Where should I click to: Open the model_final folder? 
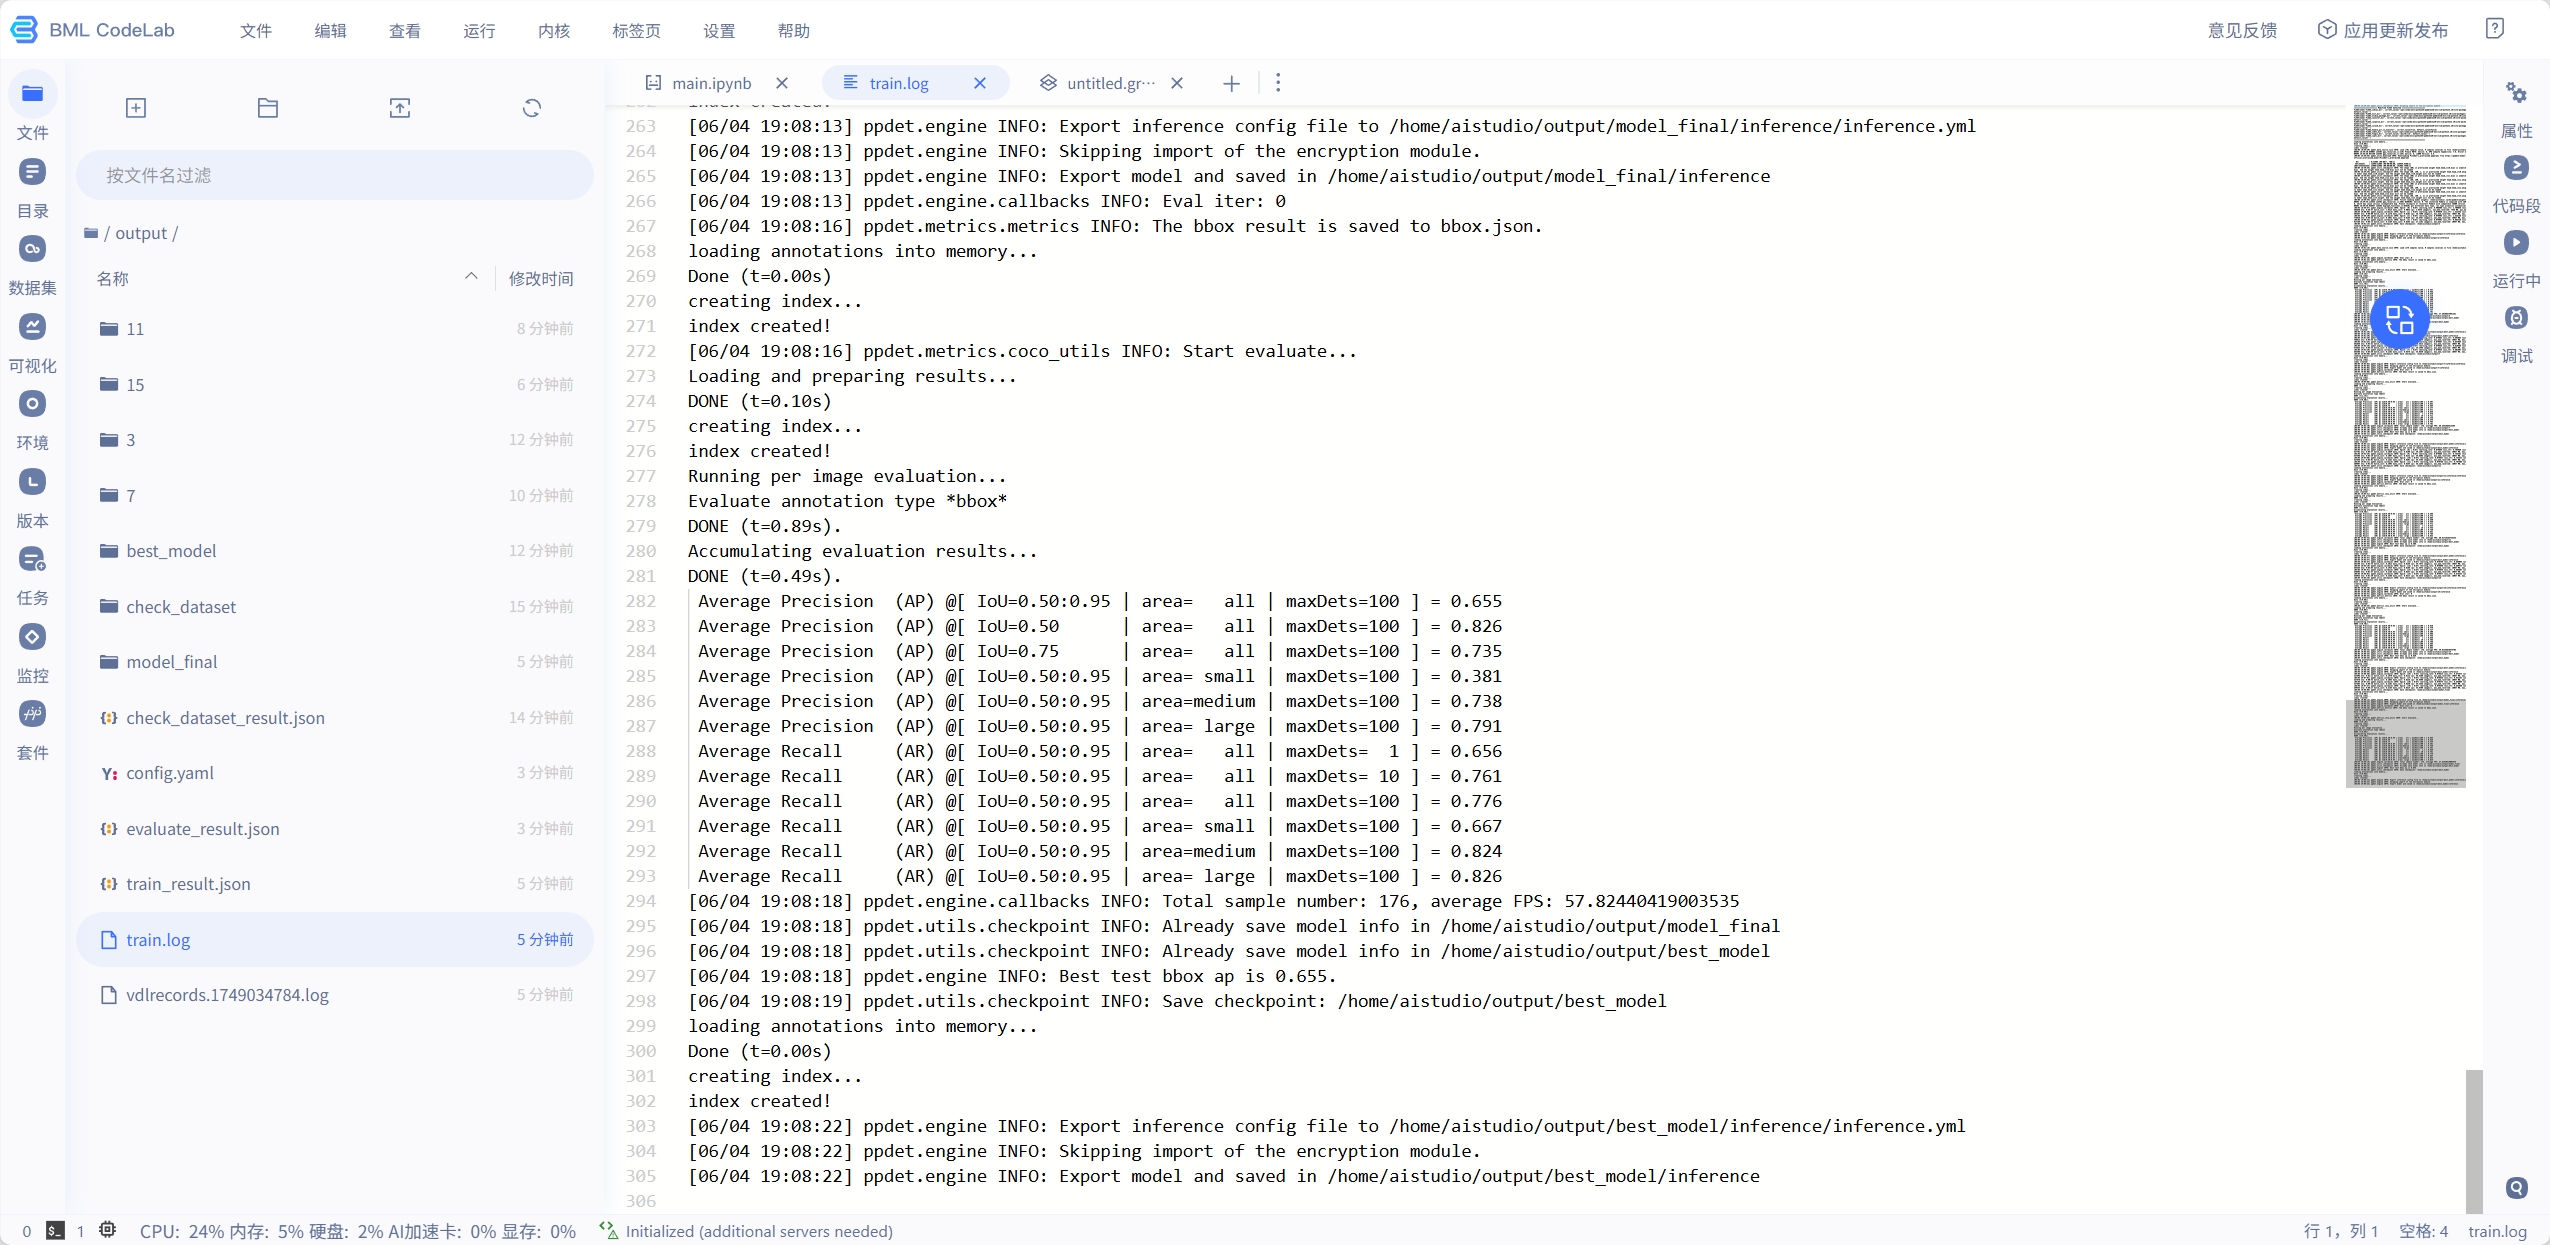[x=171, y=662]
